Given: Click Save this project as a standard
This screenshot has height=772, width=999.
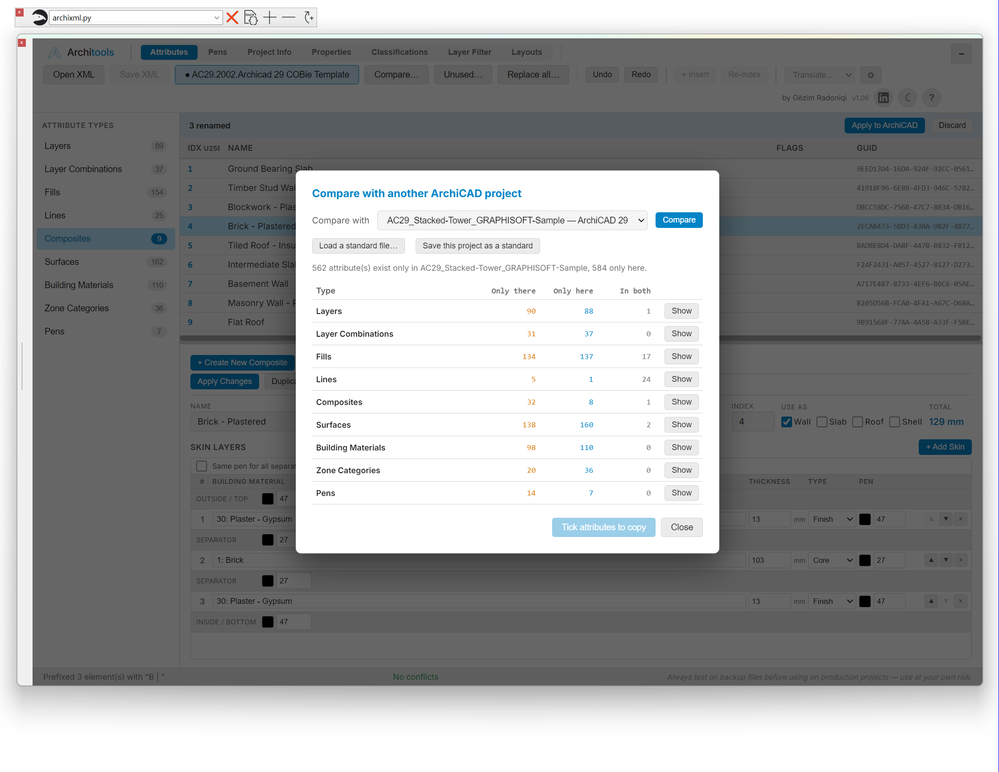Looking at the screenshot, I should coord(478,246).
